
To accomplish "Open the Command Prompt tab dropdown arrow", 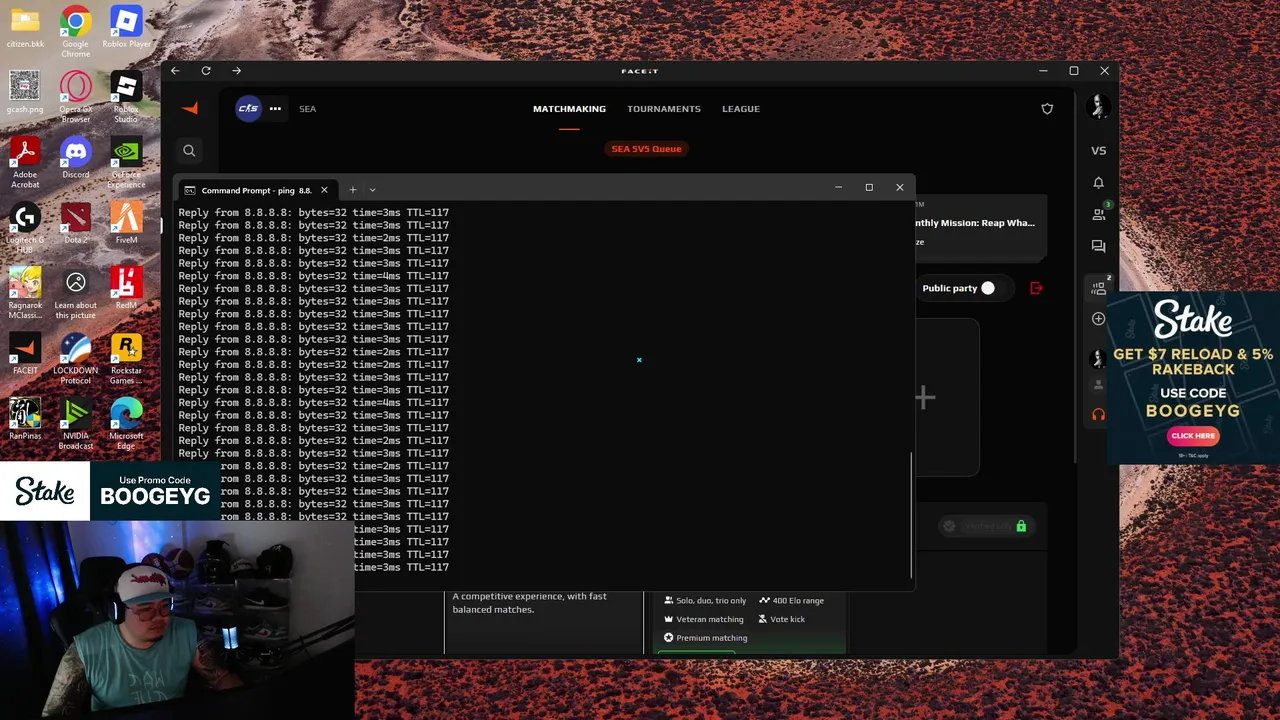I will click(372, 190).
